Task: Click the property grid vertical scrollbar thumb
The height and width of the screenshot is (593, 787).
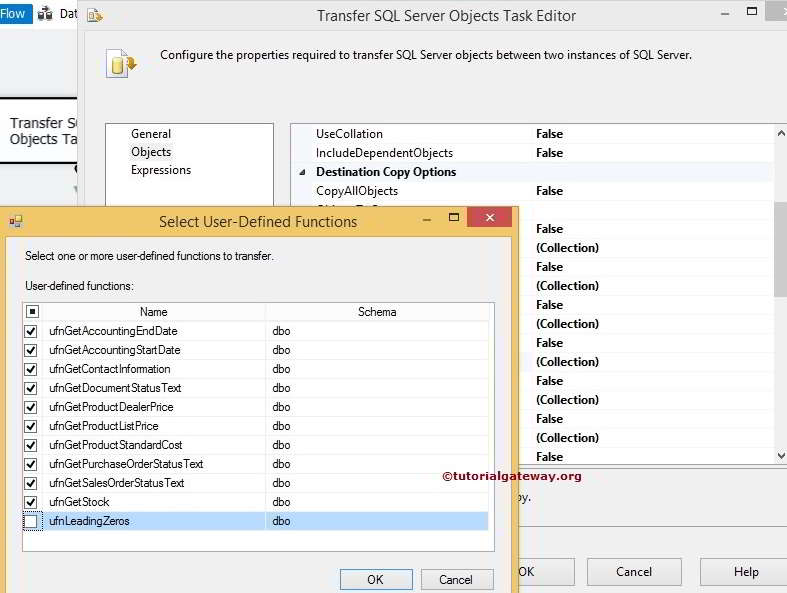Action: [780, 249]
